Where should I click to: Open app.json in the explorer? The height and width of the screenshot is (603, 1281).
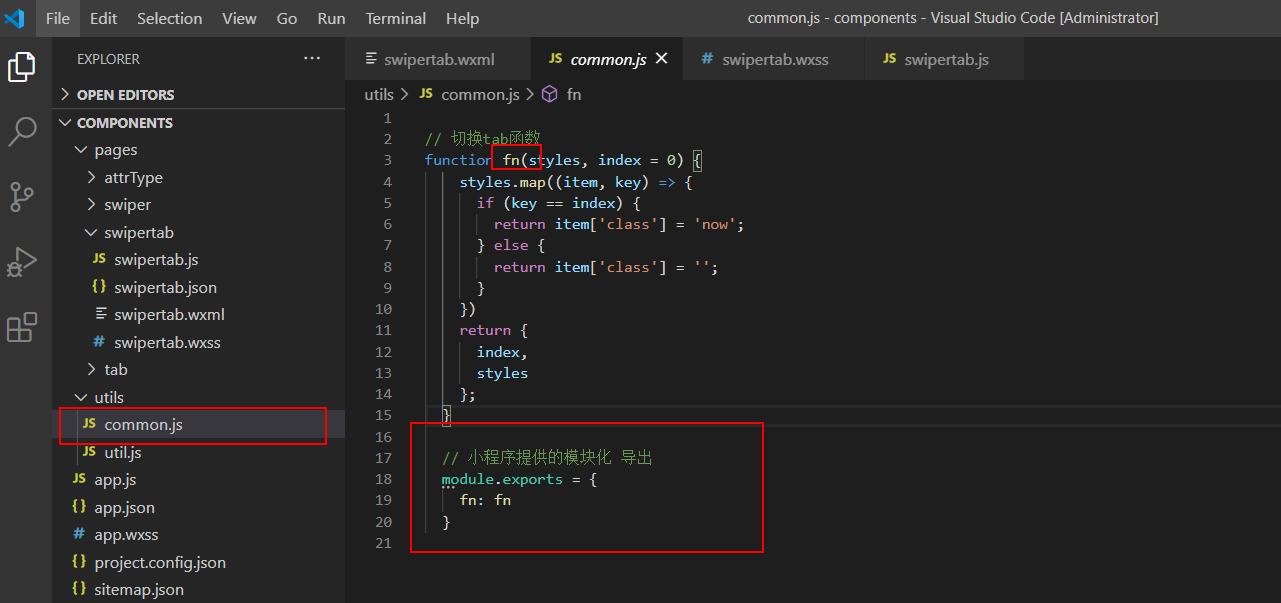tap(198, 508)
